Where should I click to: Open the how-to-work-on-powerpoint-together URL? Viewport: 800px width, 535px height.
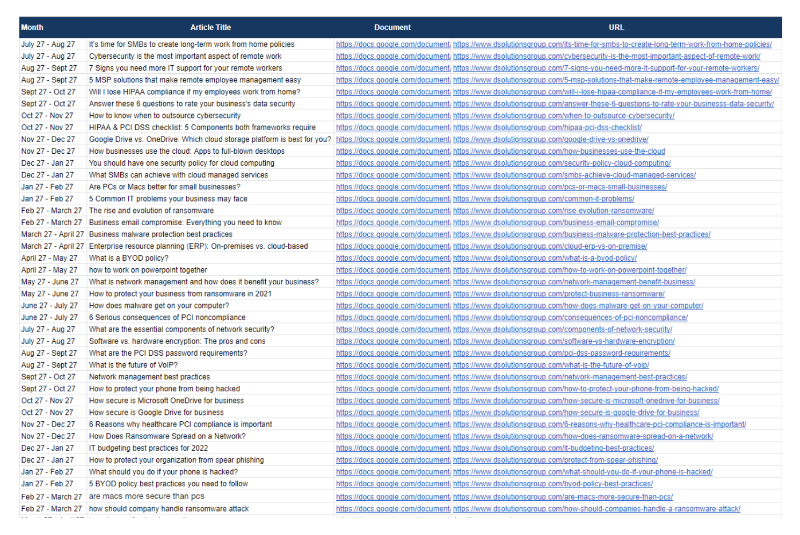point(570,270)
